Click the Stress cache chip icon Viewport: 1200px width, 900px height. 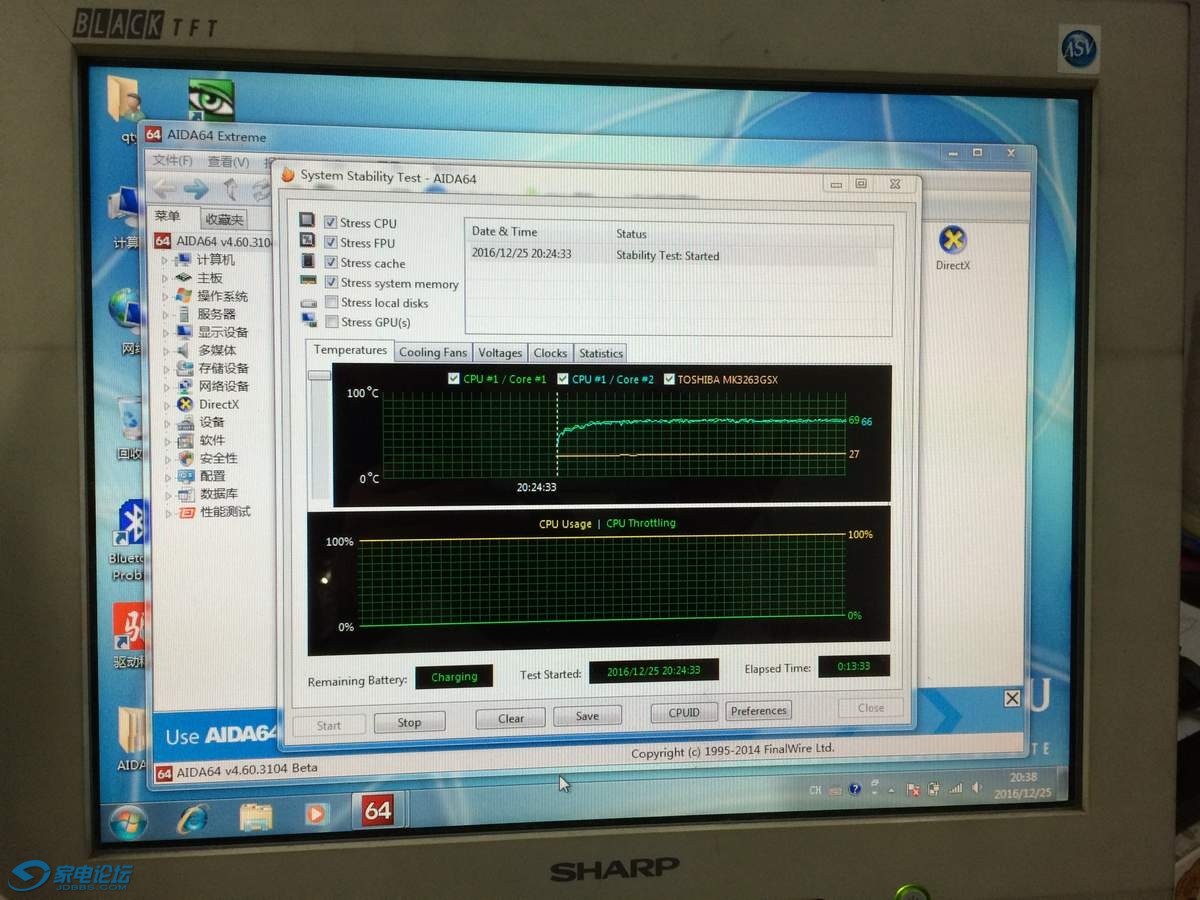coord(307,261)
